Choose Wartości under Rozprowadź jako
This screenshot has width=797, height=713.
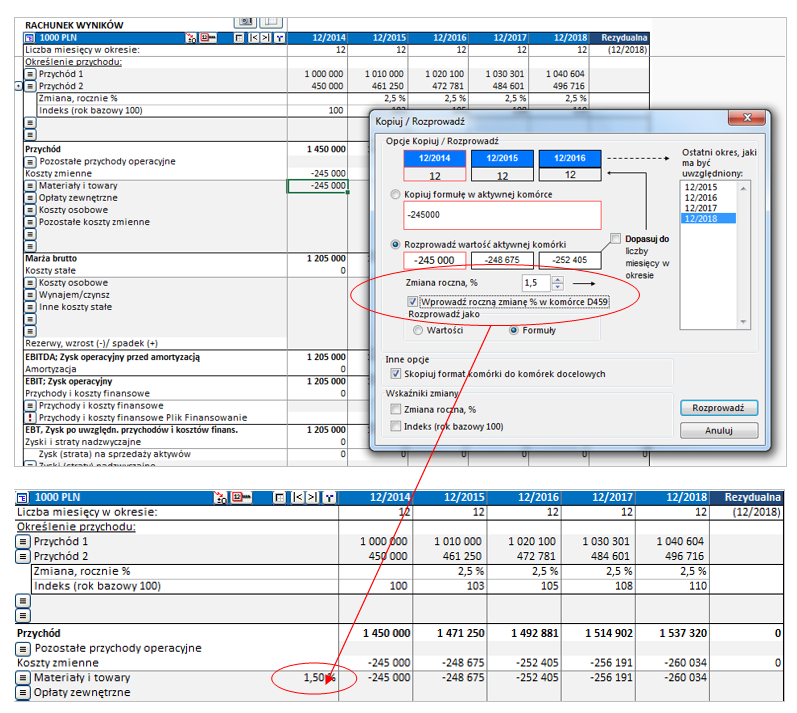(x=418, y=330)
